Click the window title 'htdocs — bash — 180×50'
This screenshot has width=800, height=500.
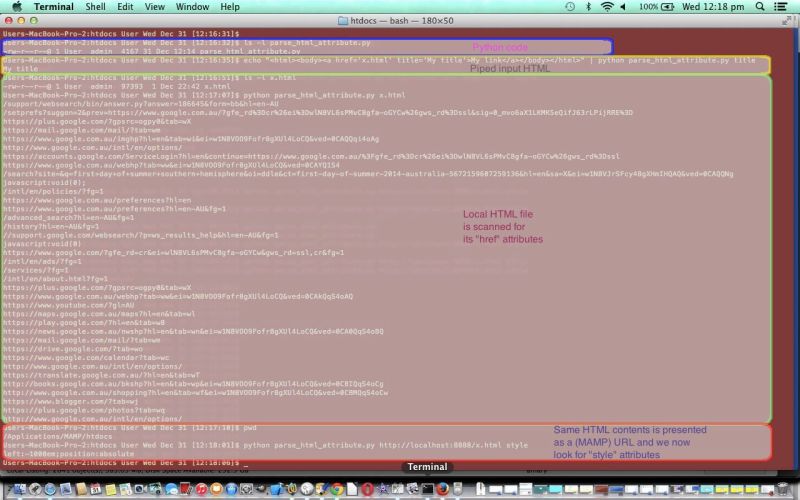402,21
